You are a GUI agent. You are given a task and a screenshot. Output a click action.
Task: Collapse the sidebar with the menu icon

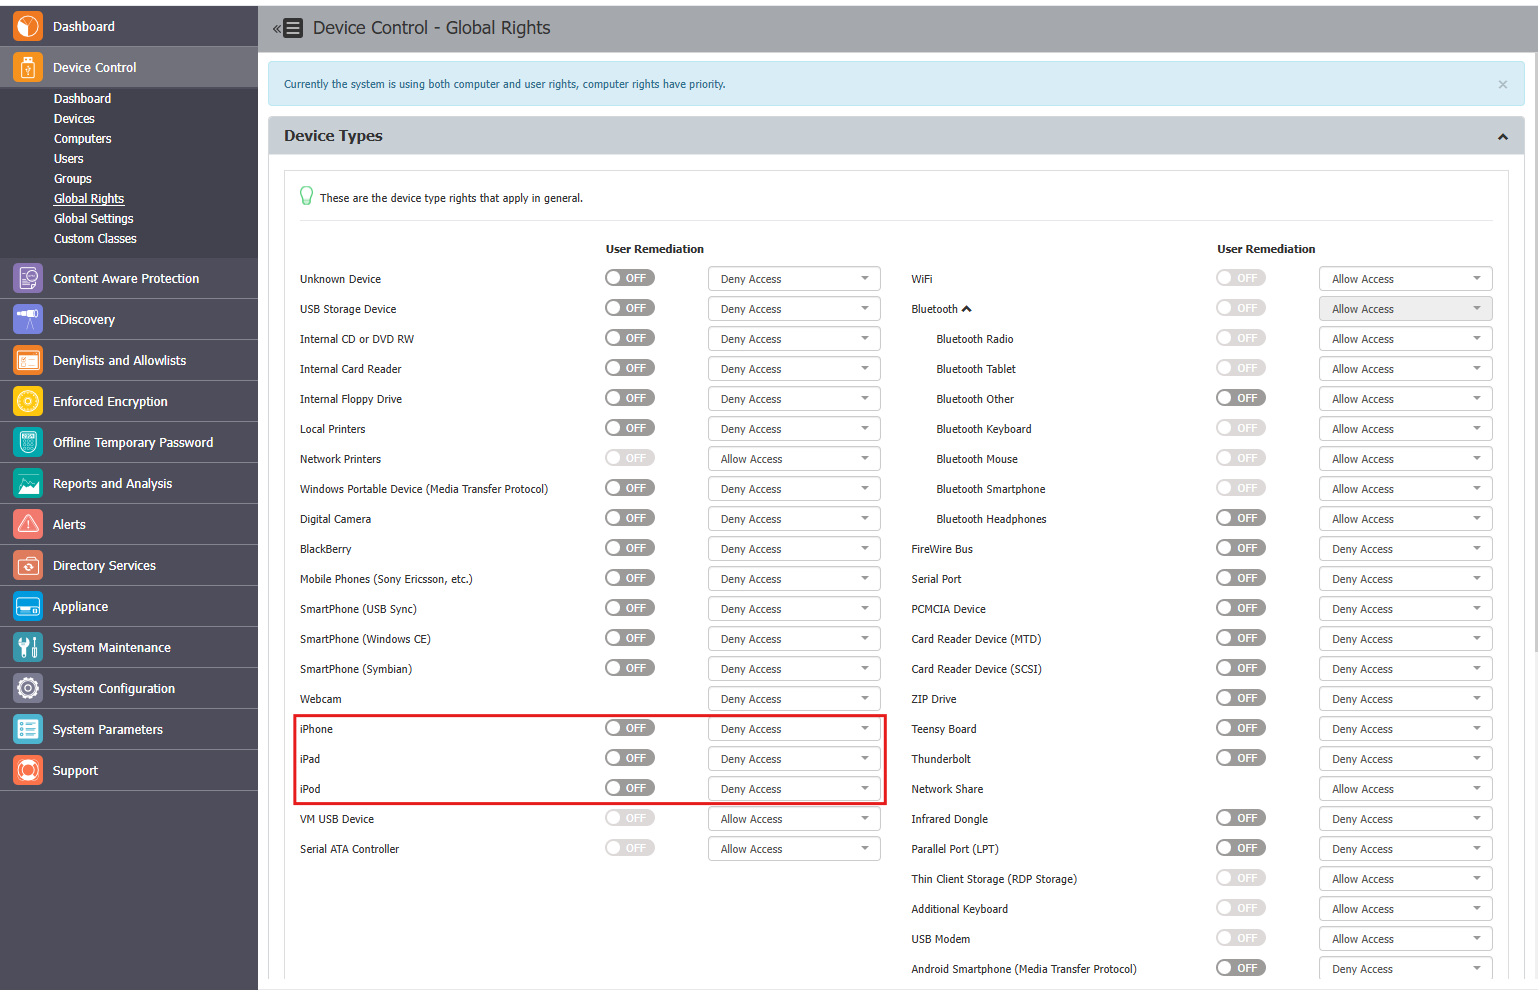(x=288, y=28)
